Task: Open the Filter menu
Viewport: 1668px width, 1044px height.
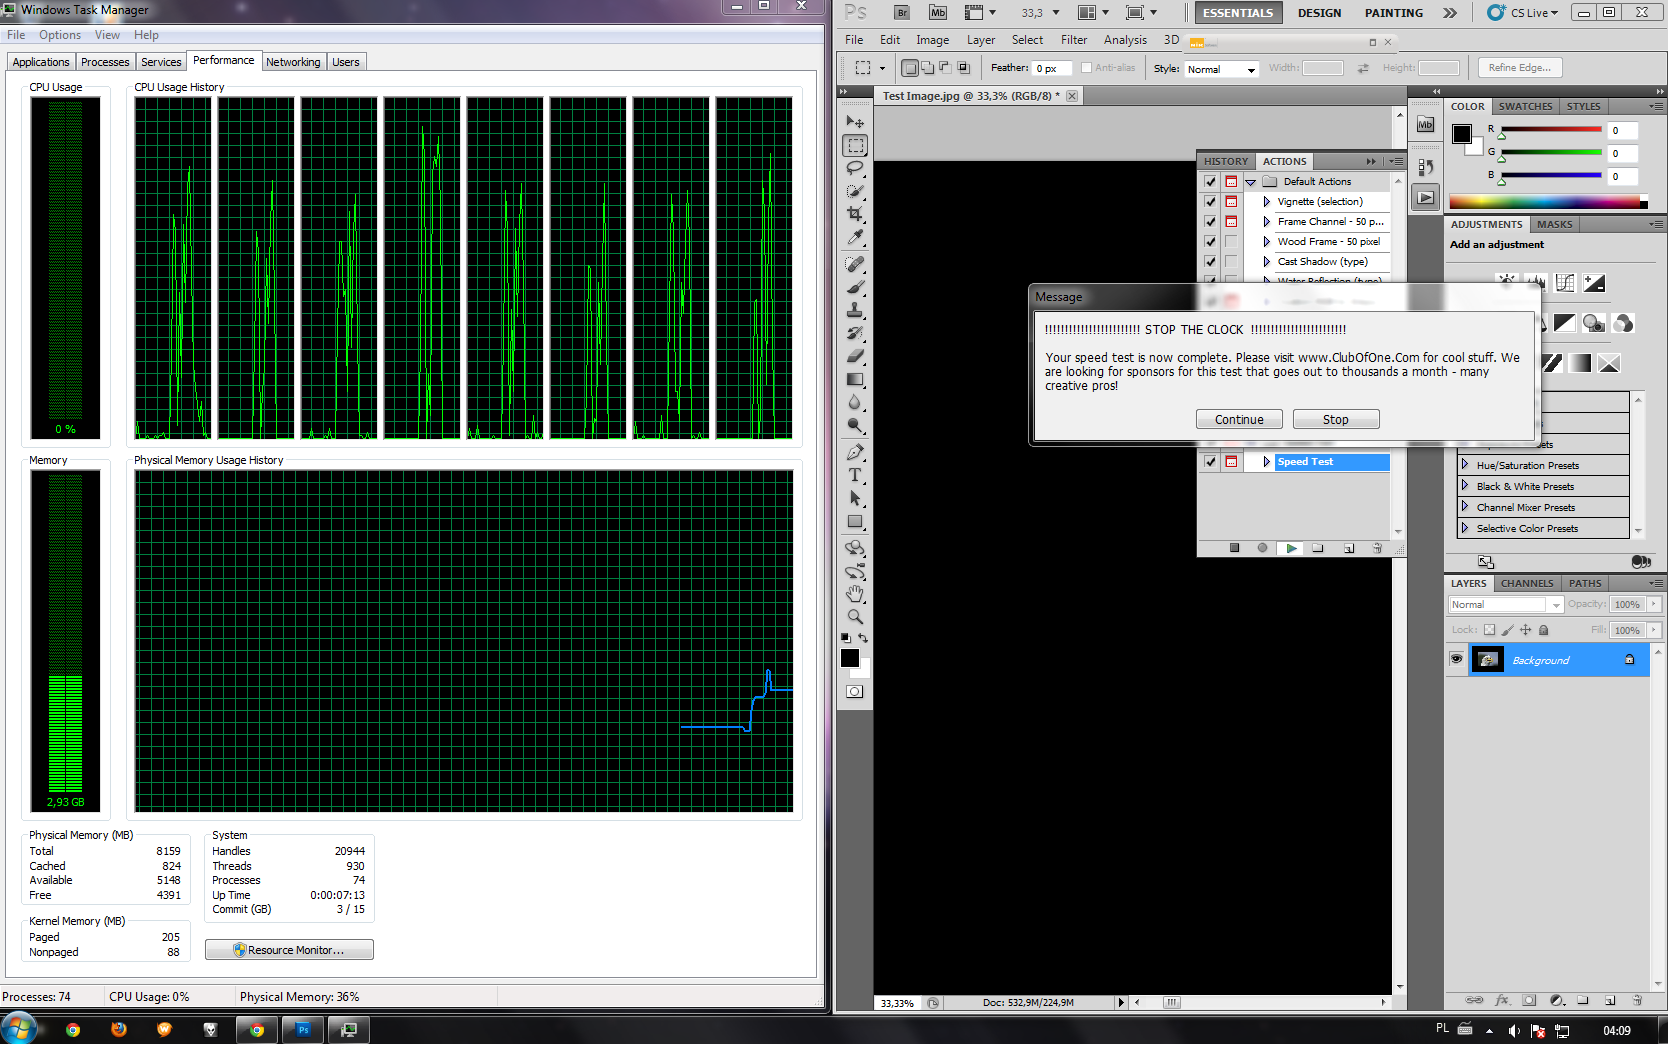Action: [1073, 40]
